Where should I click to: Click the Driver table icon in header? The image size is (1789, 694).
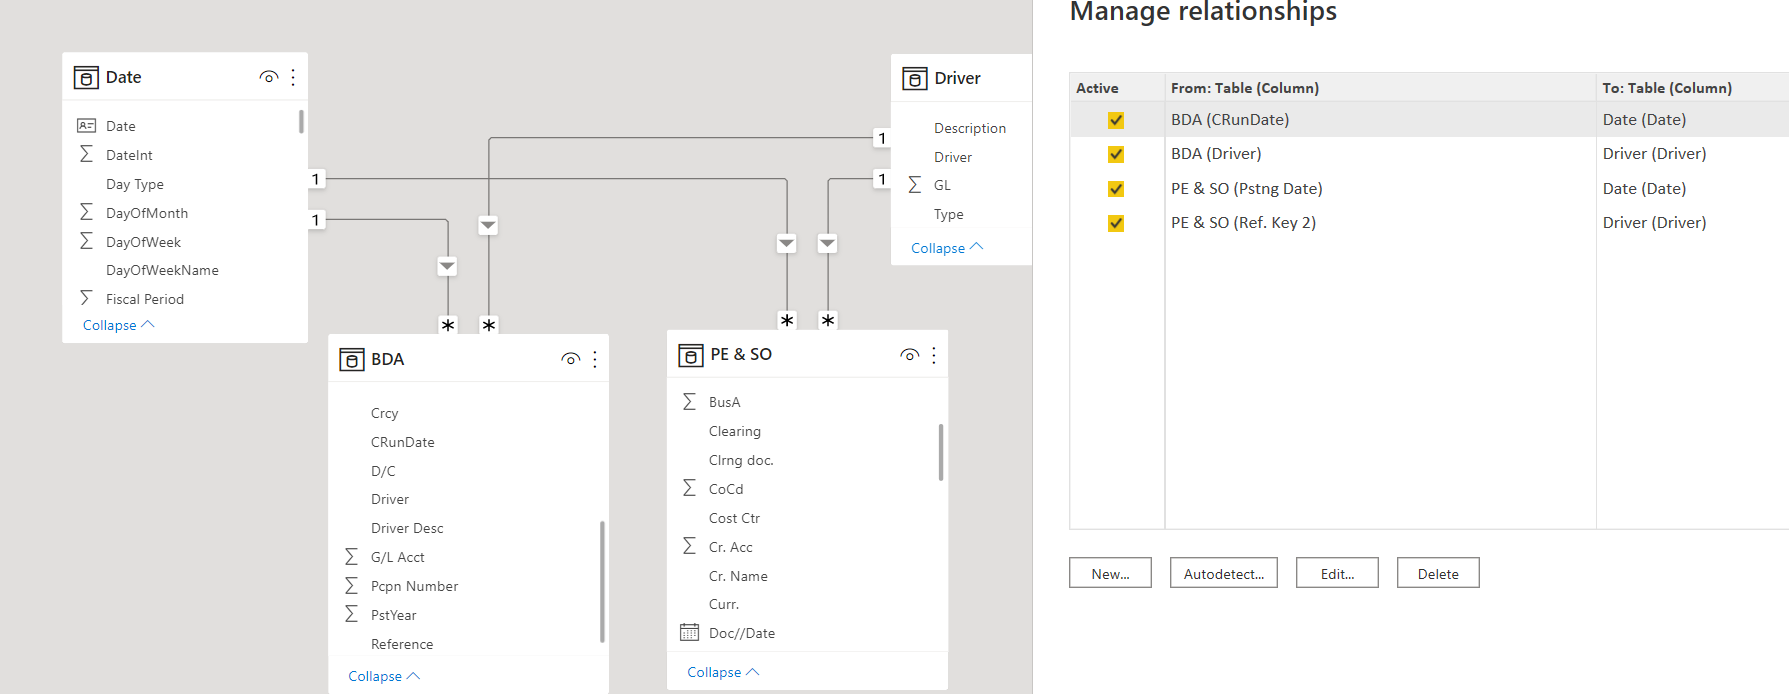[x=915, y=79]
